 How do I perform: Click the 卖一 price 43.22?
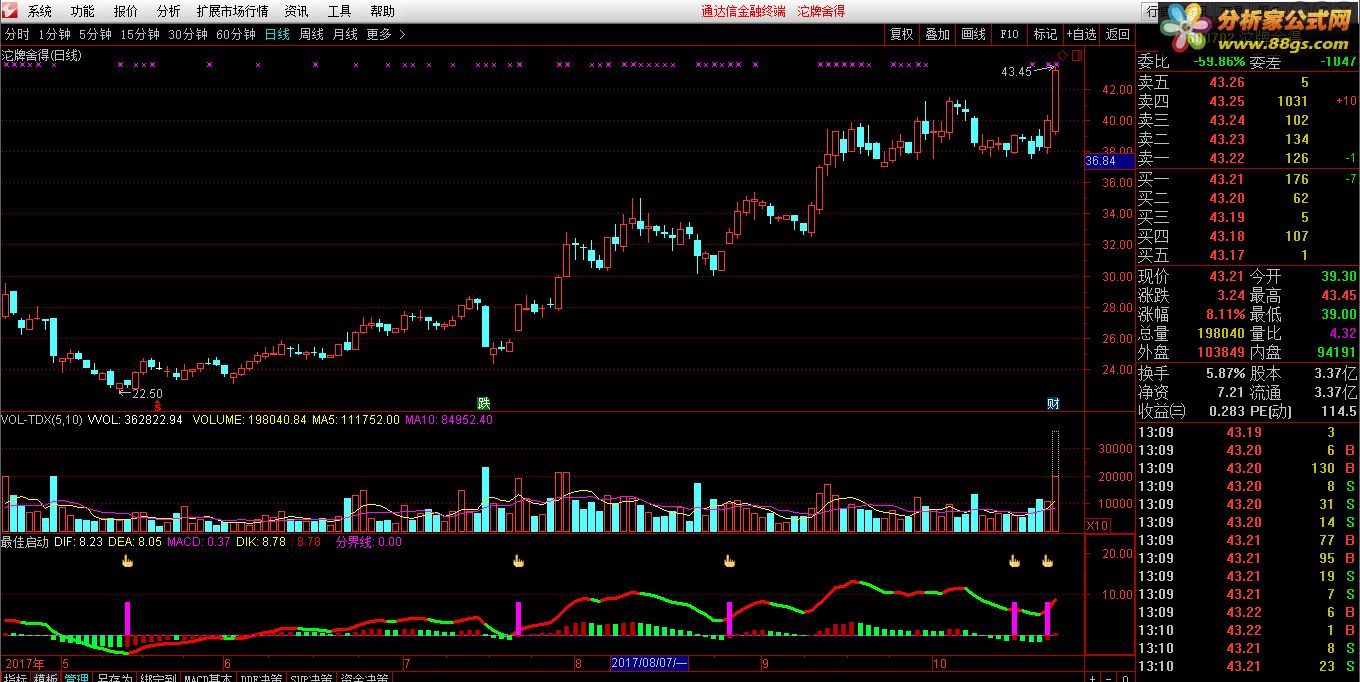pos(1227,158)
